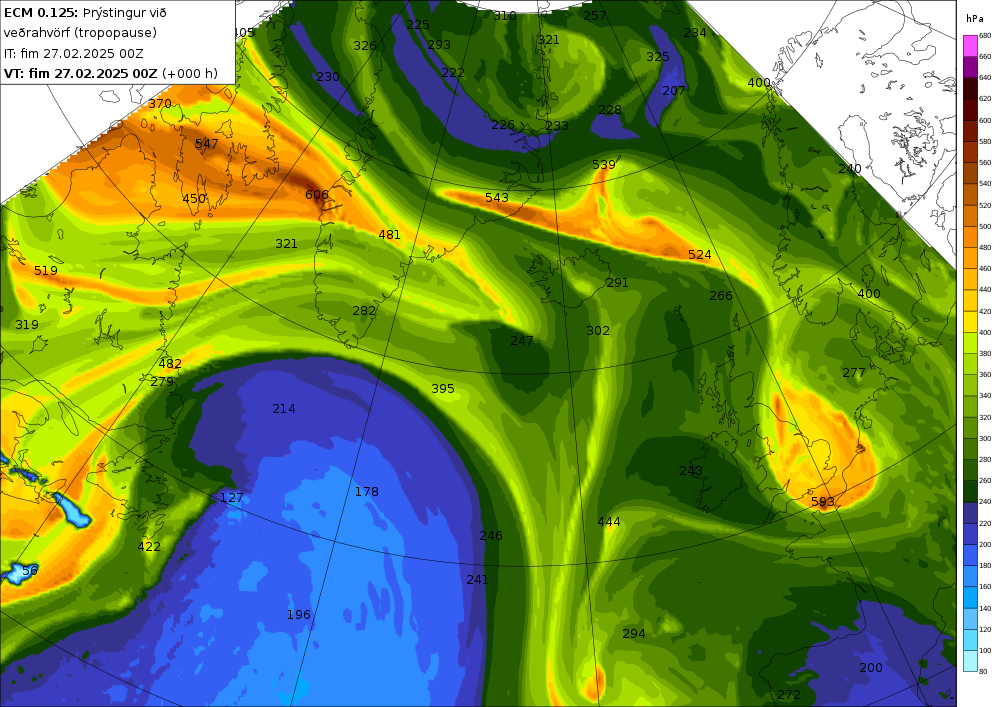The image size is (1000, 707).
Task: Click the '230' pressure value on the map
Action: tap(328, 77)
